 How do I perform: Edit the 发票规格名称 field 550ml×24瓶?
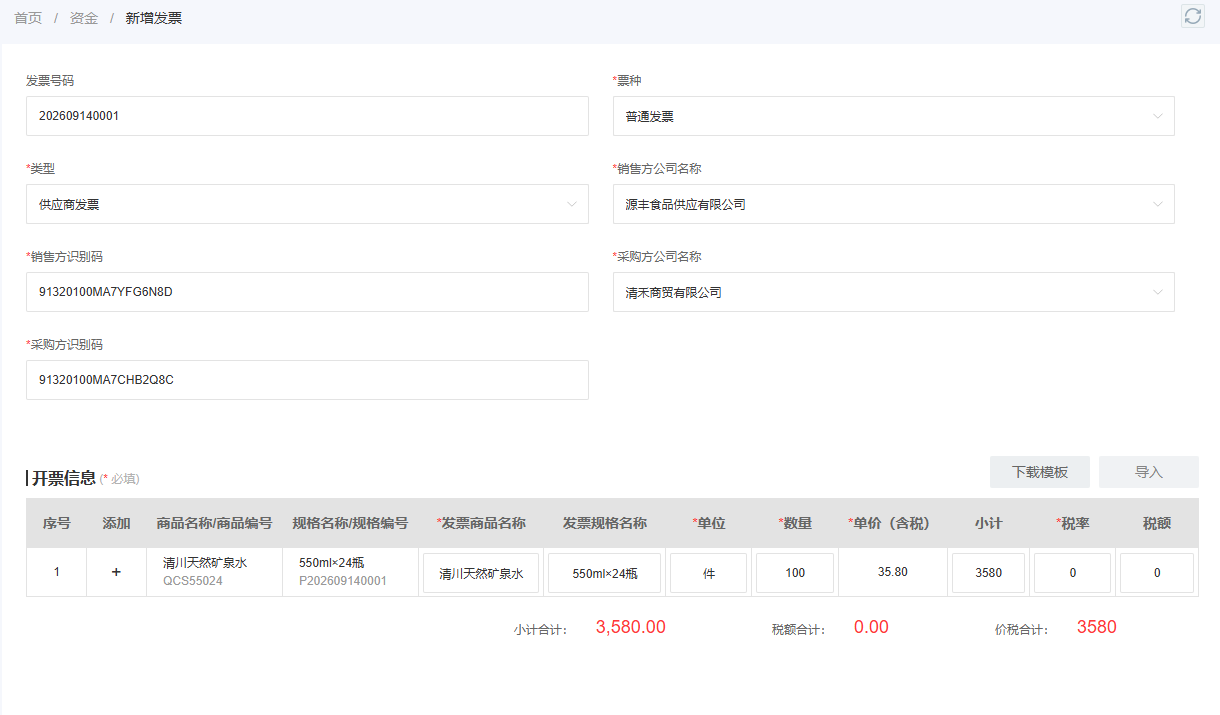tap(604, 573)
